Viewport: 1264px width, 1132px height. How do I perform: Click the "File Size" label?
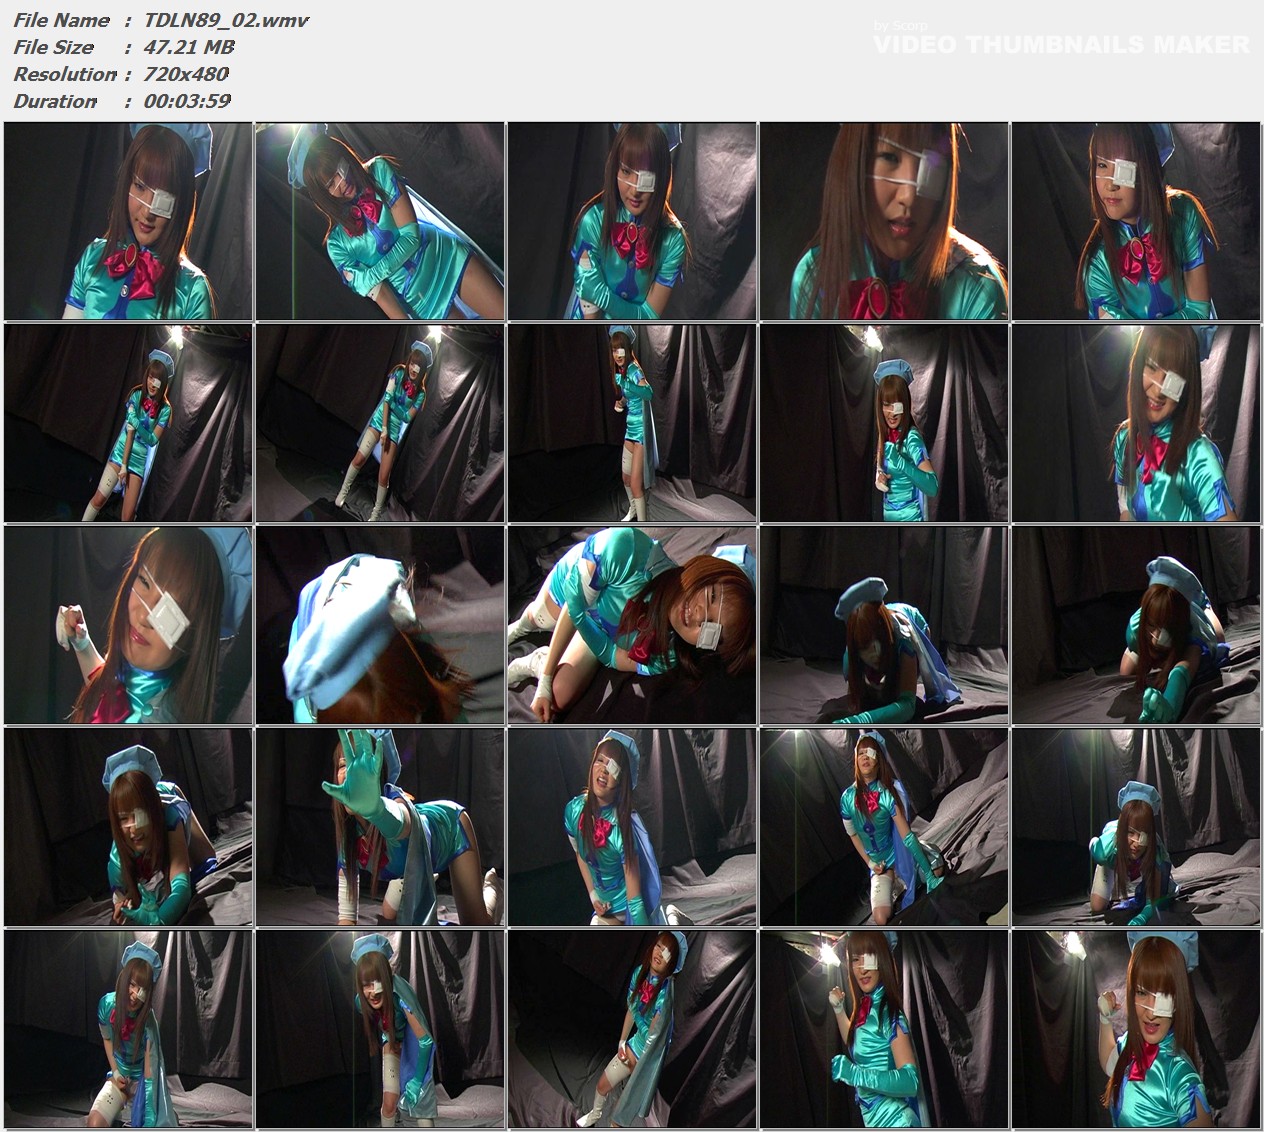click(x=54, y=47)
